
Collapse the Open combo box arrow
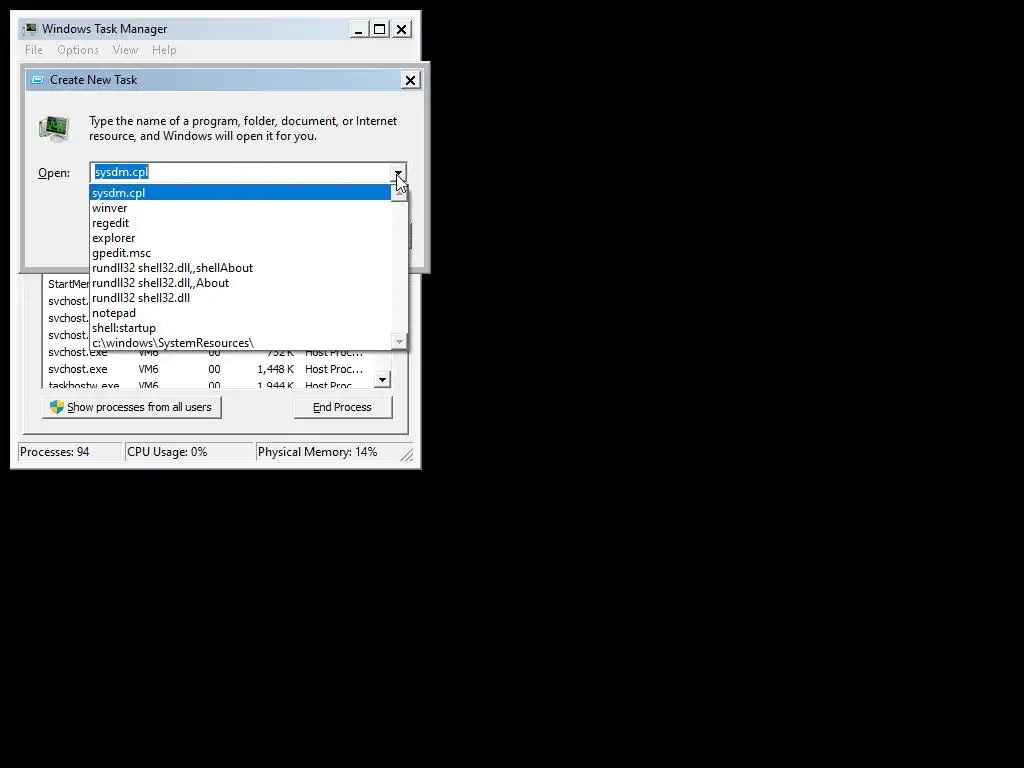pyautogui.click(x=398, y=172)
